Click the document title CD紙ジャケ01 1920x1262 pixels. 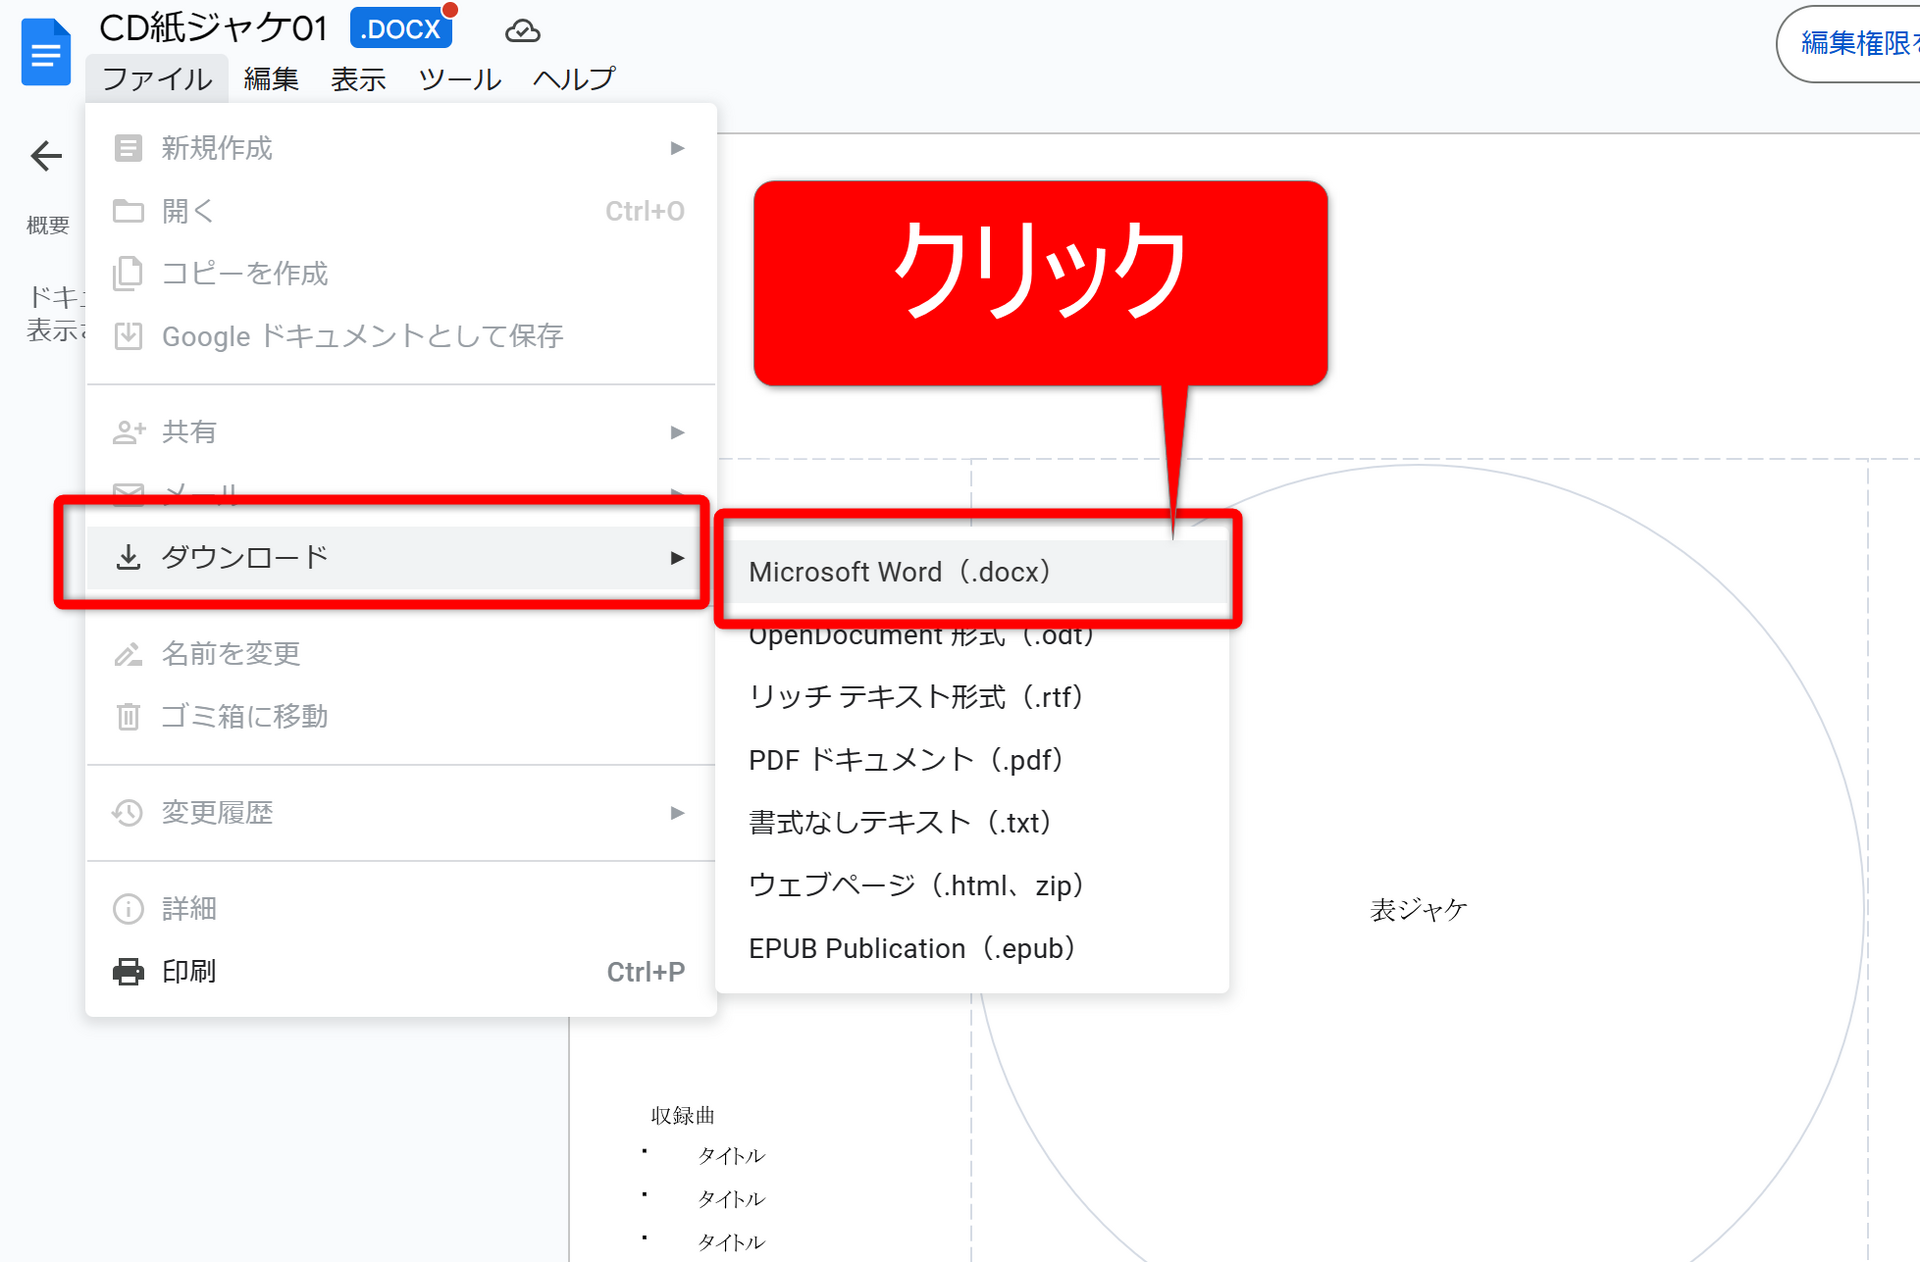click(x=213, y=28)
